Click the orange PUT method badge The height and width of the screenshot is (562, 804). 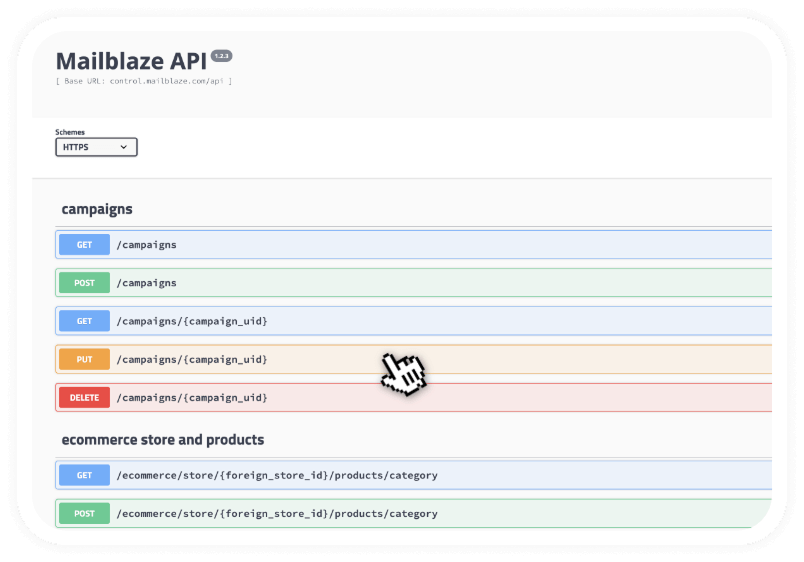(85, 359)
